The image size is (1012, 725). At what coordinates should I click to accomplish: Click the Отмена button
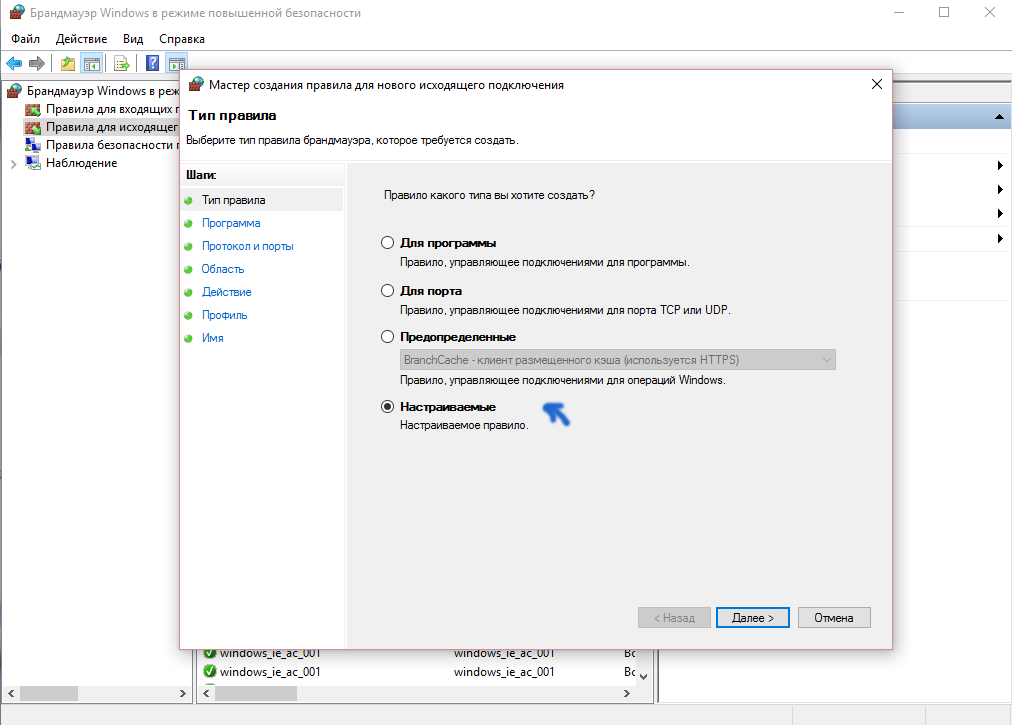click(834, 617)
